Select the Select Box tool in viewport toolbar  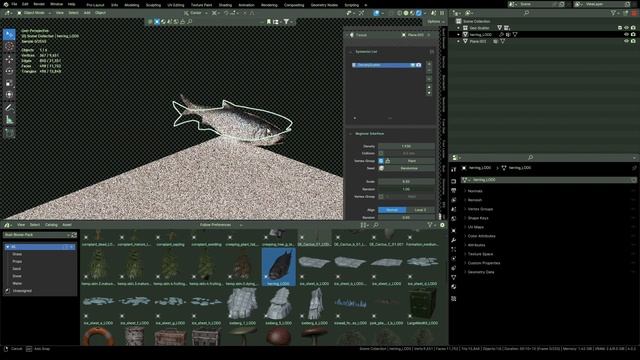click(9, 34)
